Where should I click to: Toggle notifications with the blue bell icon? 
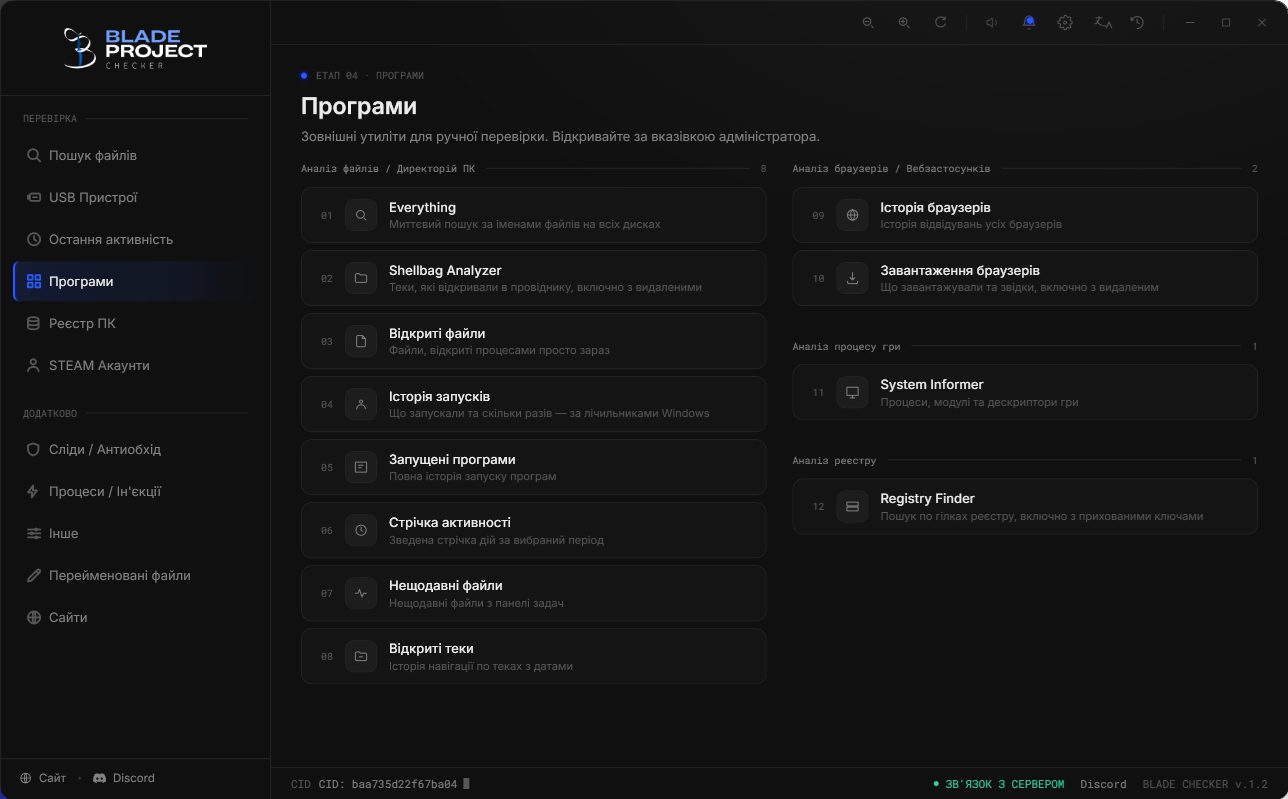[1029, 22]
